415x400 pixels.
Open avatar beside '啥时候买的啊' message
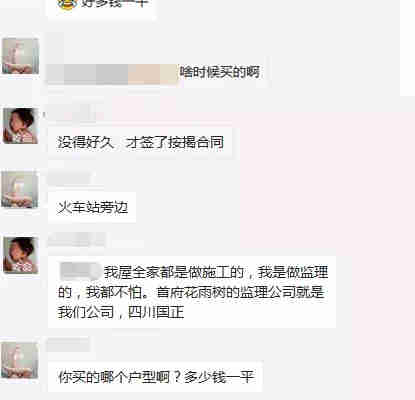(x=20, y=56)
